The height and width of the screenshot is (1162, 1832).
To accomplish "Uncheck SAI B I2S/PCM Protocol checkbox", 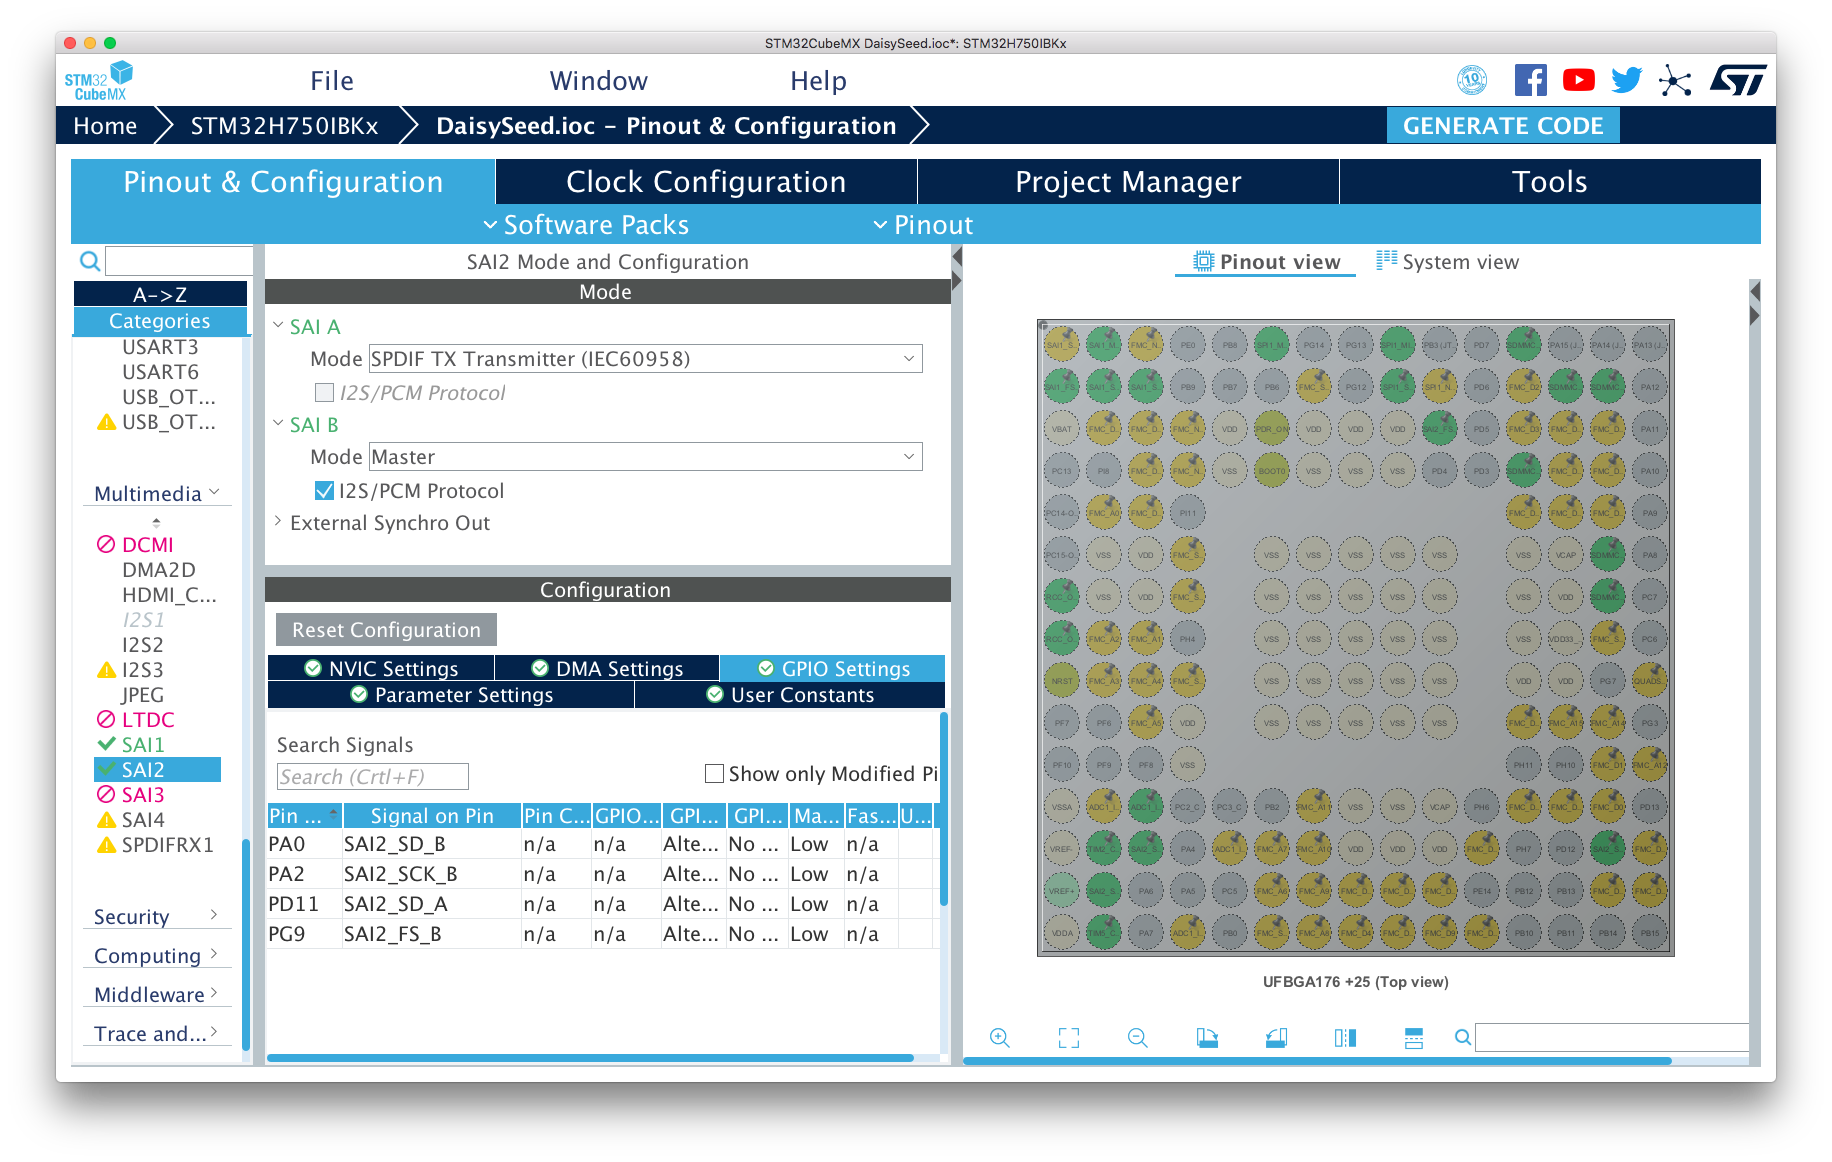I will coord(324,491).
